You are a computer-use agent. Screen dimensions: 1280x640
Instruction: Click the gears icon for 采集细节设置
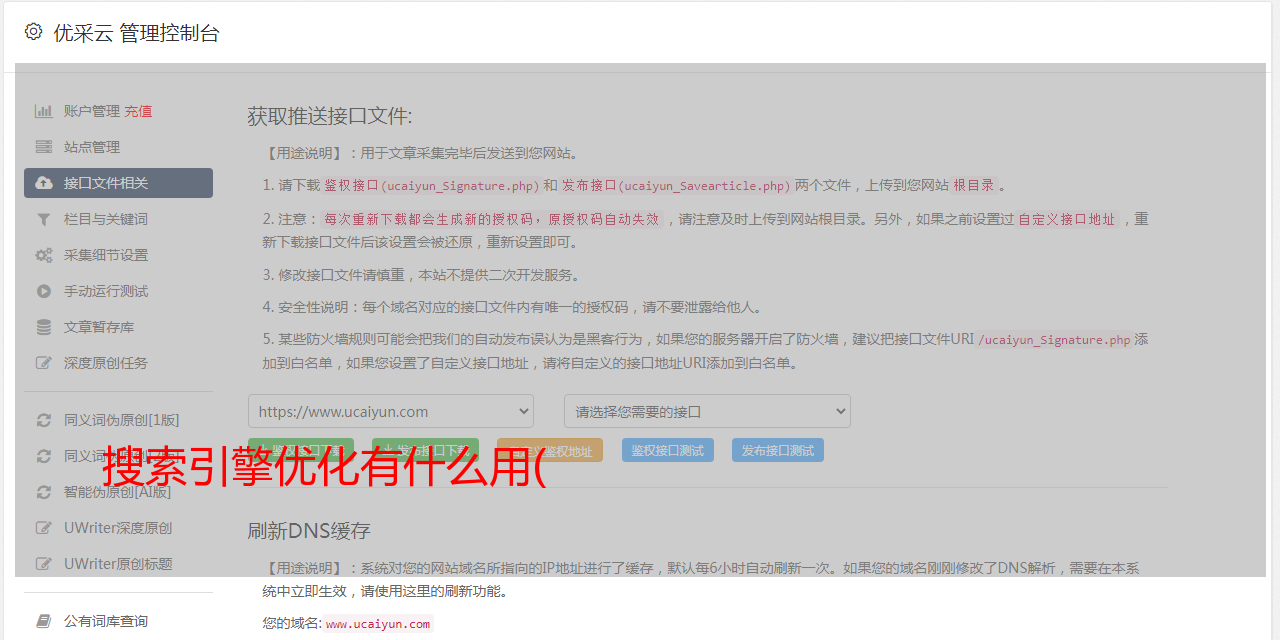[44, 255]
